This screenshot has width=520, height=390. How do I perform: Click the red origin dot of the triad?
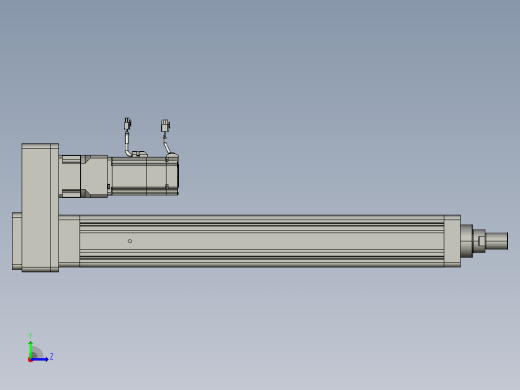pyautogui.click(x=30, y=360)
